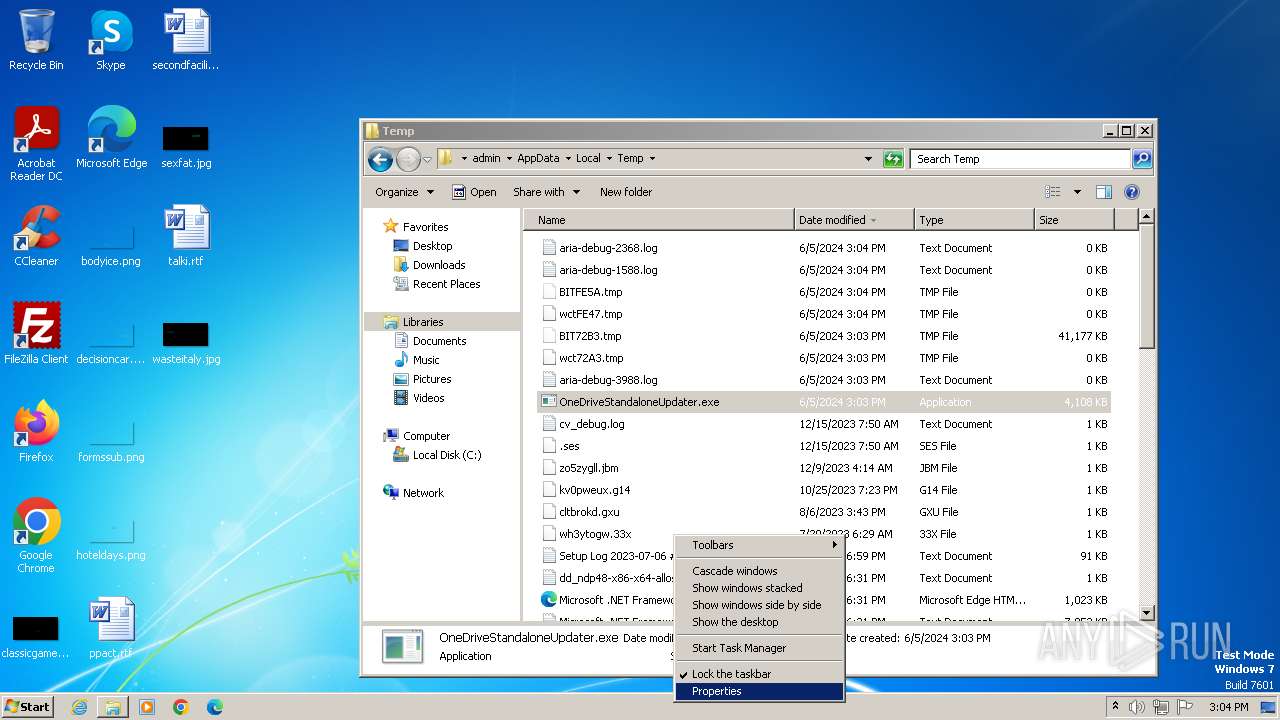The height and width of the screenshot is (720, 1280).
Task: Open Recent Places in navigation pane
Action: (446, 284)
